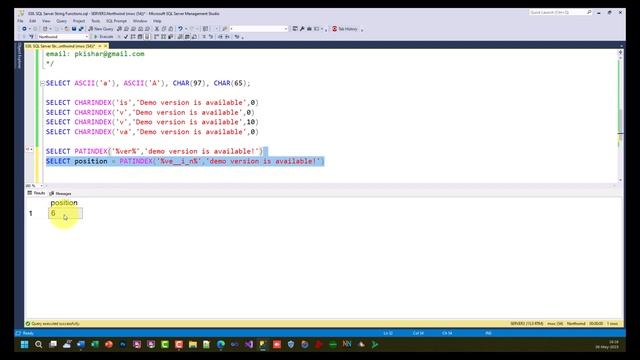
Task: Click the Save file icon
Action: (x=74, y=29)
